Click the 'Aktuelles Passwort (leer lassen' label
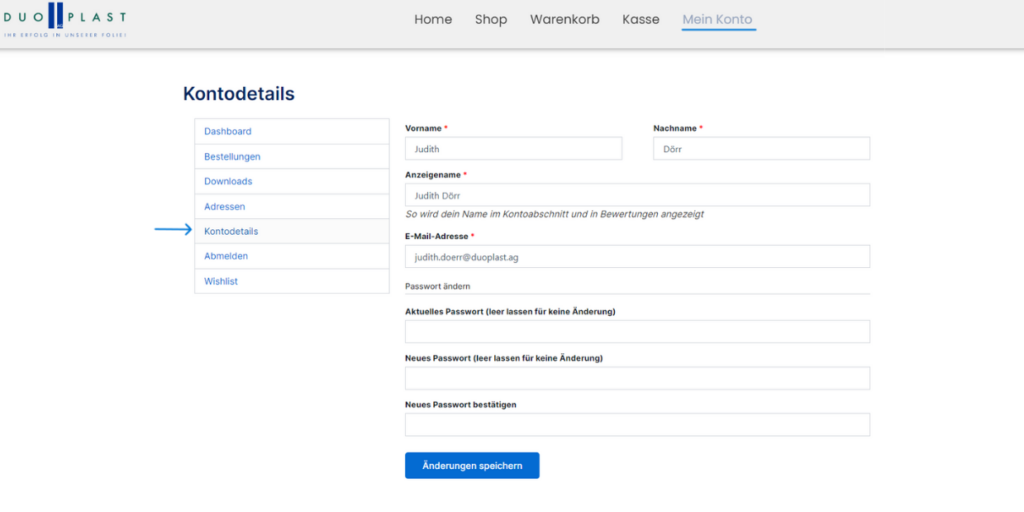Screen dimensions: 1024x512 click(x=510, y=312)
